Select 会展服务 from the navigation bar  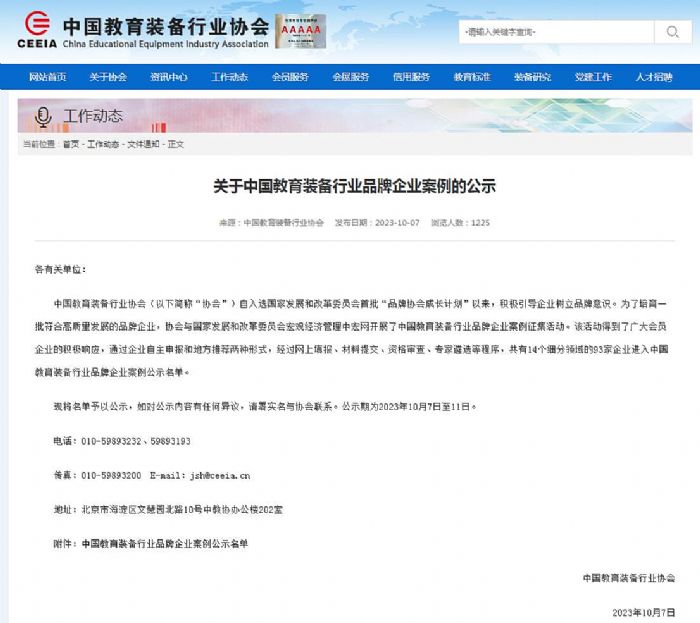click(x=350, y=77)
